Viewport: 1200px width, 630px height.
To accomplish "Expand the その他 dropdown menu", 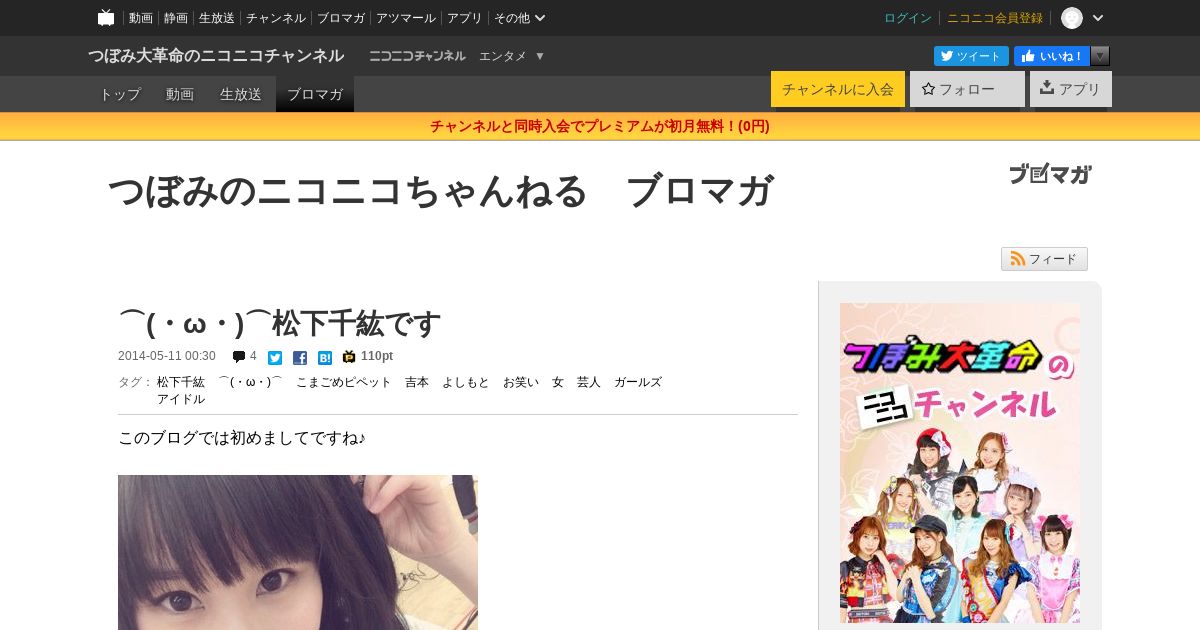I will pyautogui.click(x=520, y=18).
